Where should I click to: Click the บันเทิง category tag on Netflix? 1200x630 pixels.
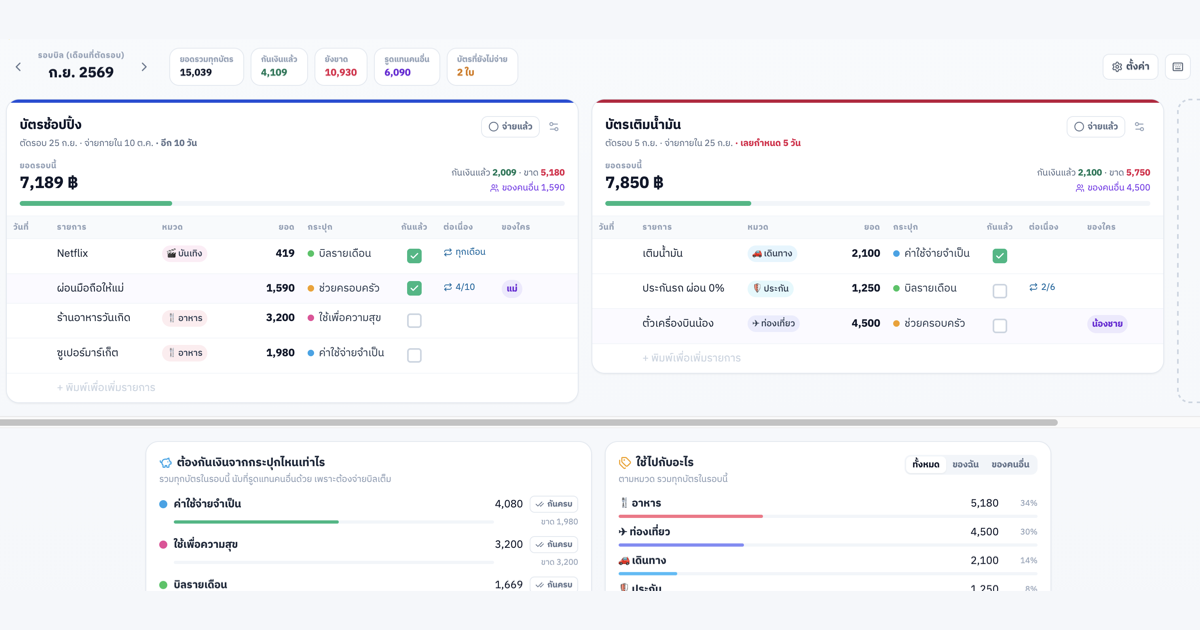tap(185, 254)
